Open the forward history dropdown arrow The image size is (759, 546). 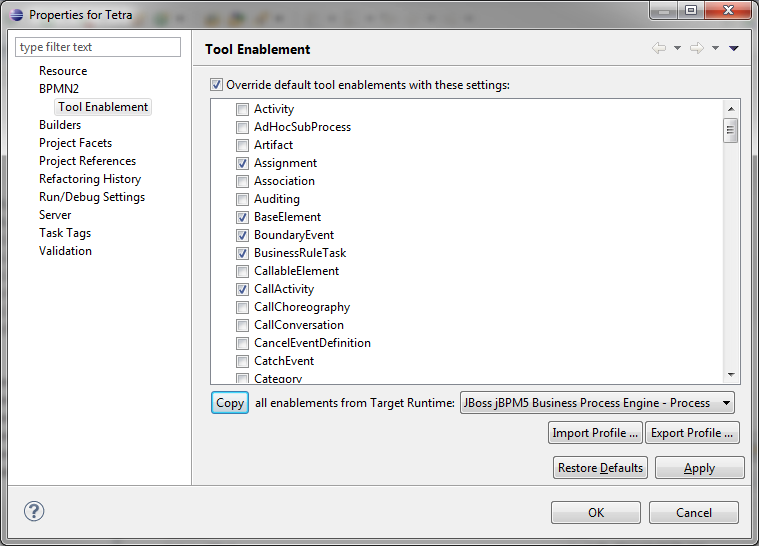tap(715, 48)
